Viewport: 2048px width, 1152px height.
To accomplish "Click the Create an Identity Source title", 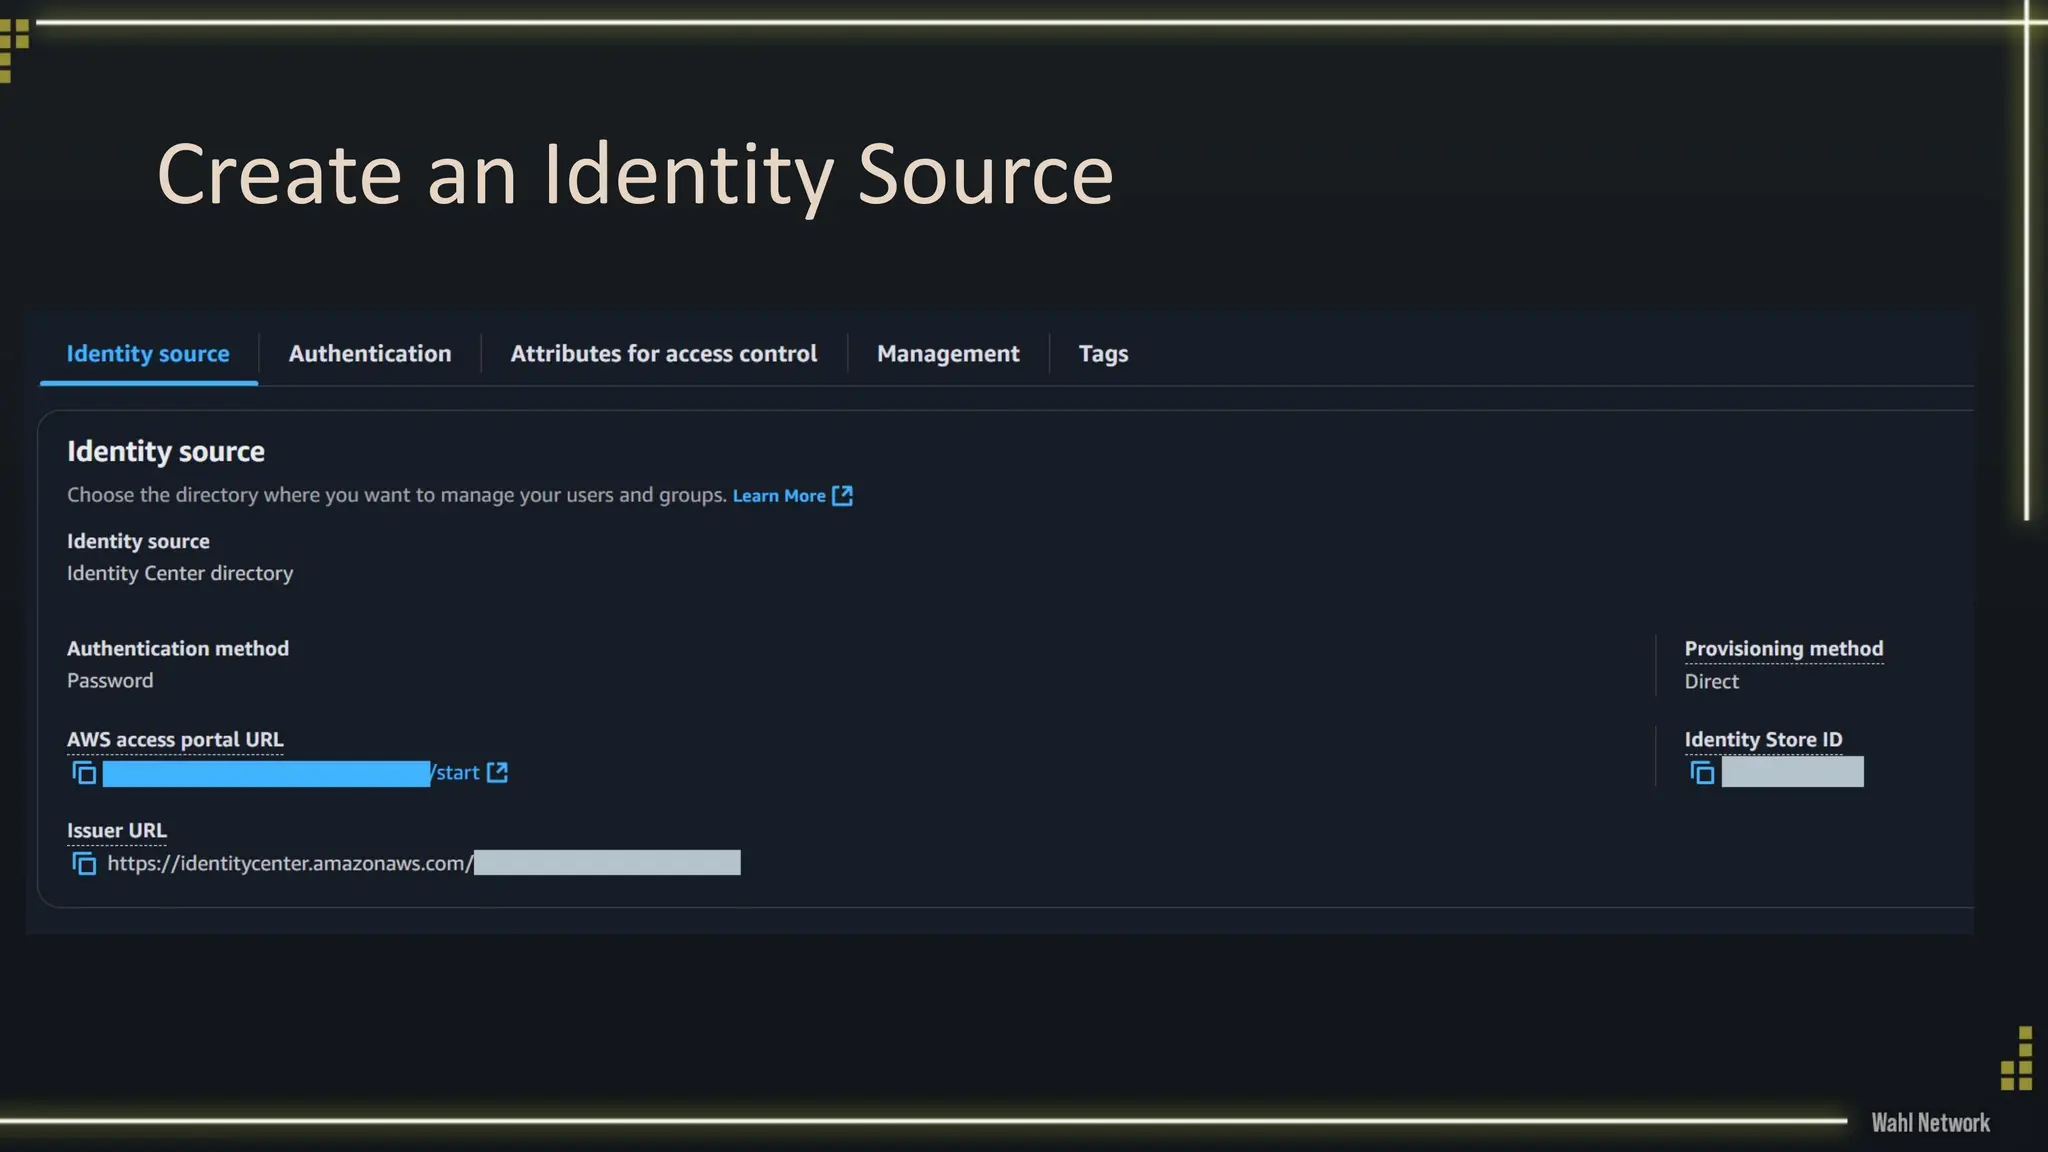I will click(635, 175).
